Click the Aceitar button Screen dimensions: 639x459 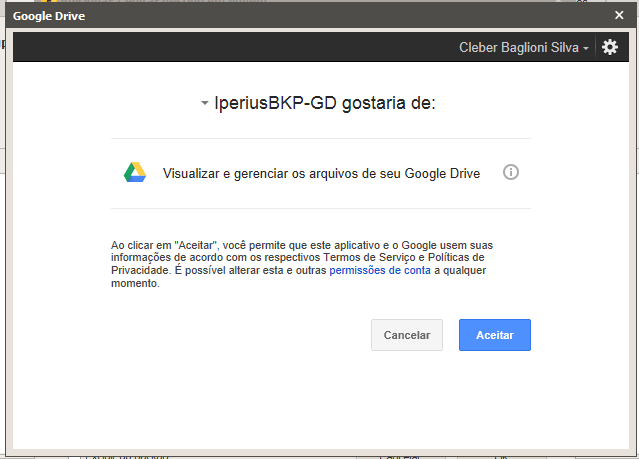click(495, 335)
